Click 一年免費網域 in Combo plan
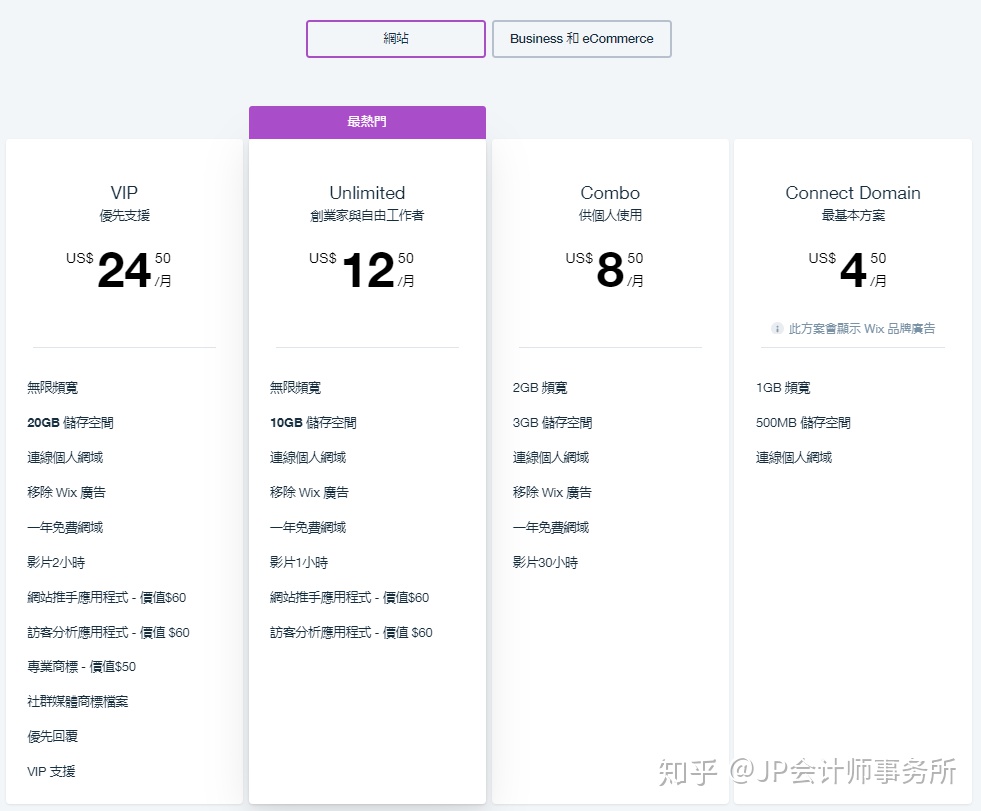This screenshot has width=981, height=811. click(x=551, y=528)
